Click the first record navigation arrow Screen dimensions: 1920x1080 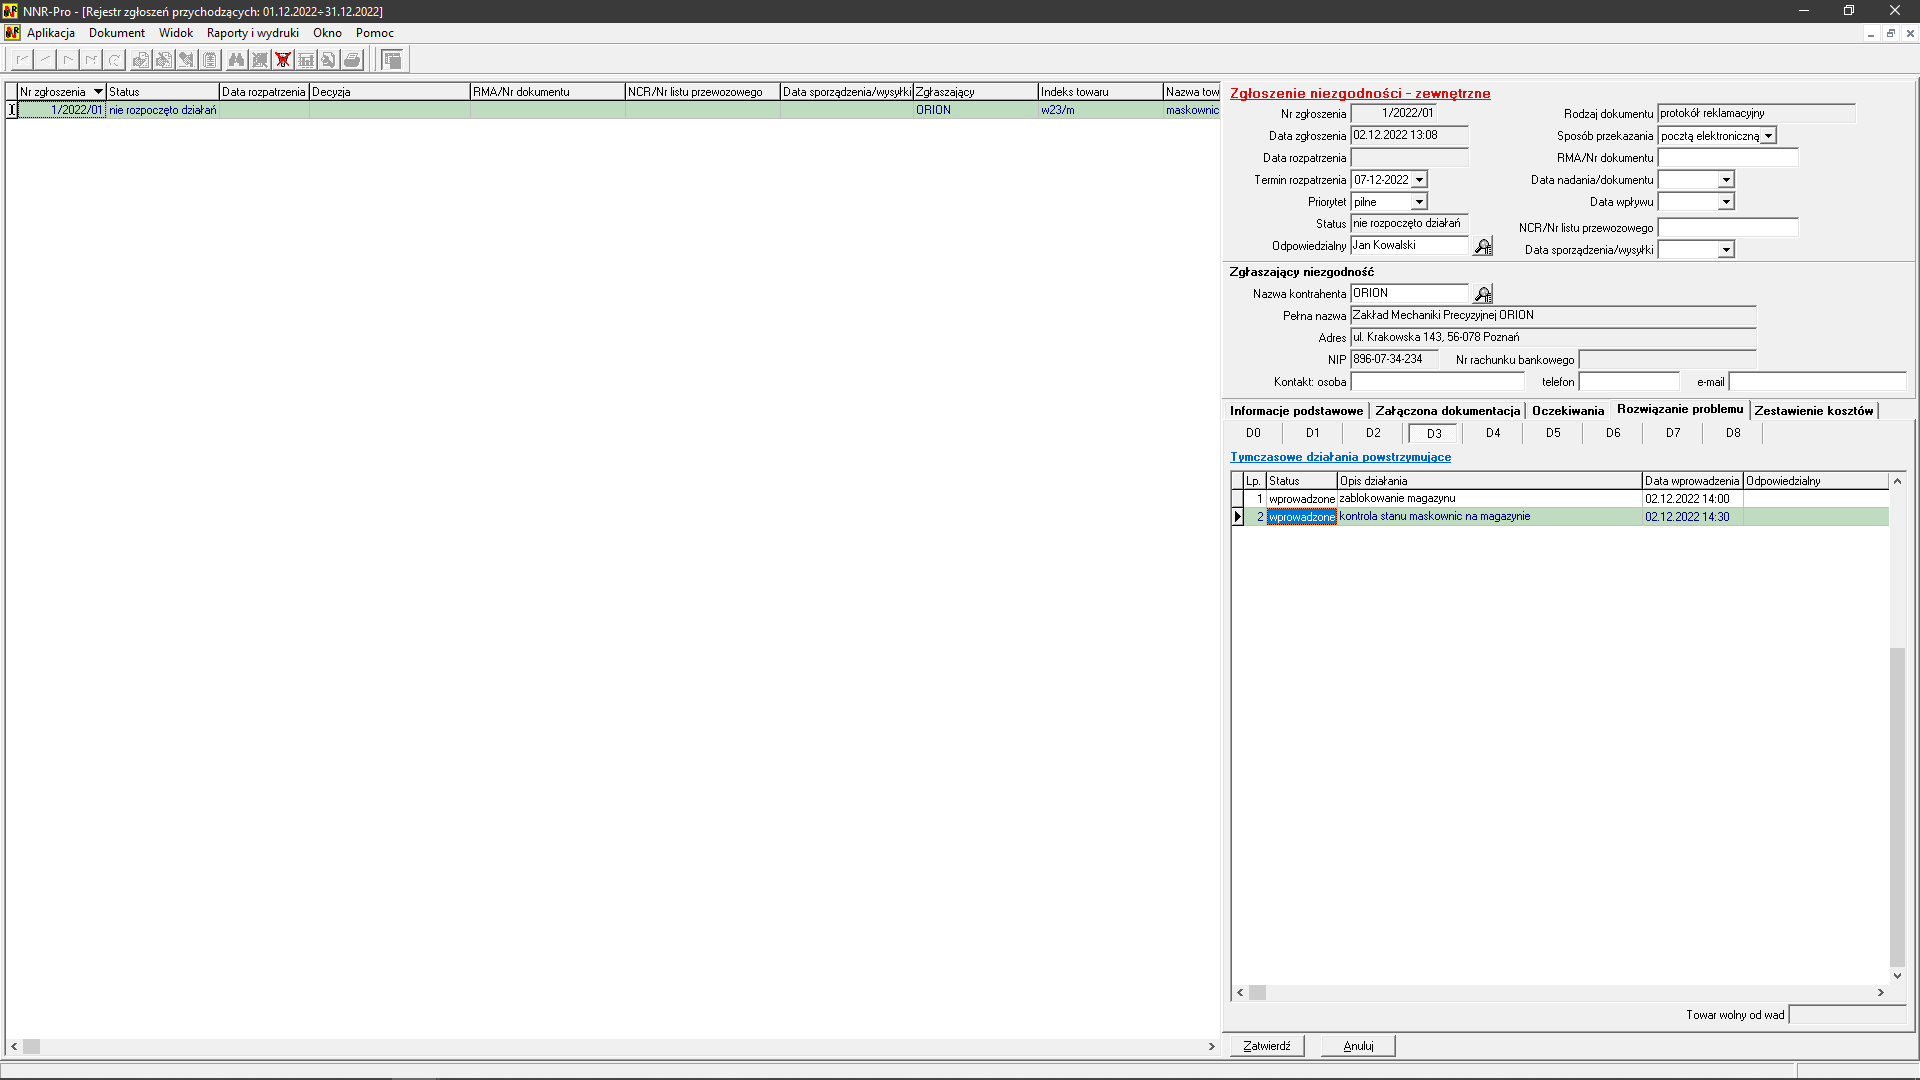pyautogui.click(x=22, y=60)
